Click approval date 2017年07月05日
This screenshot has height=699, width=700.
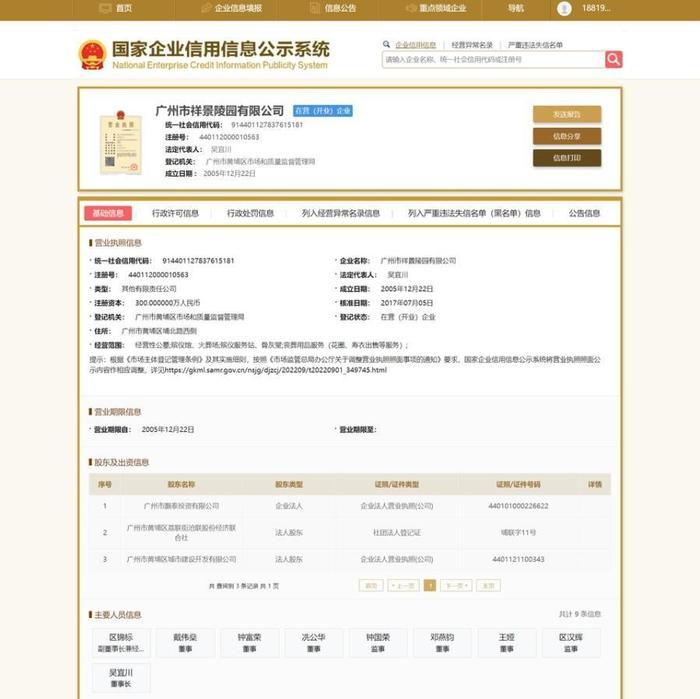(x=407, y=303)
